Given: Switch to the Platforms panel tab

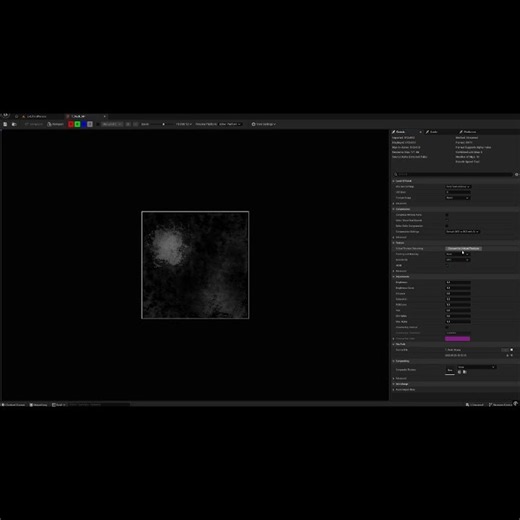Looking at the screenshot, I should 468,132.
